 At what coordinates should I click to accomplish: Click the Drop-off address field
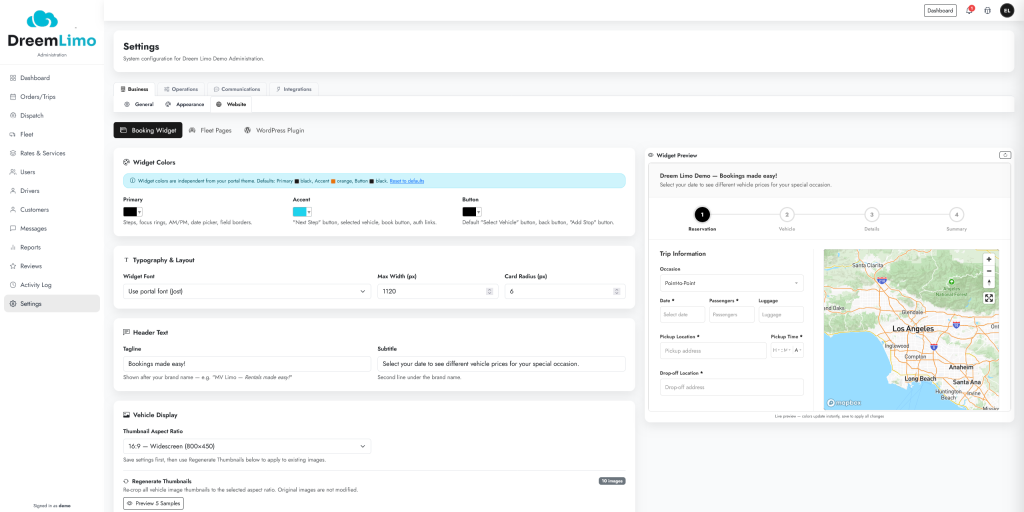(731, 387)
